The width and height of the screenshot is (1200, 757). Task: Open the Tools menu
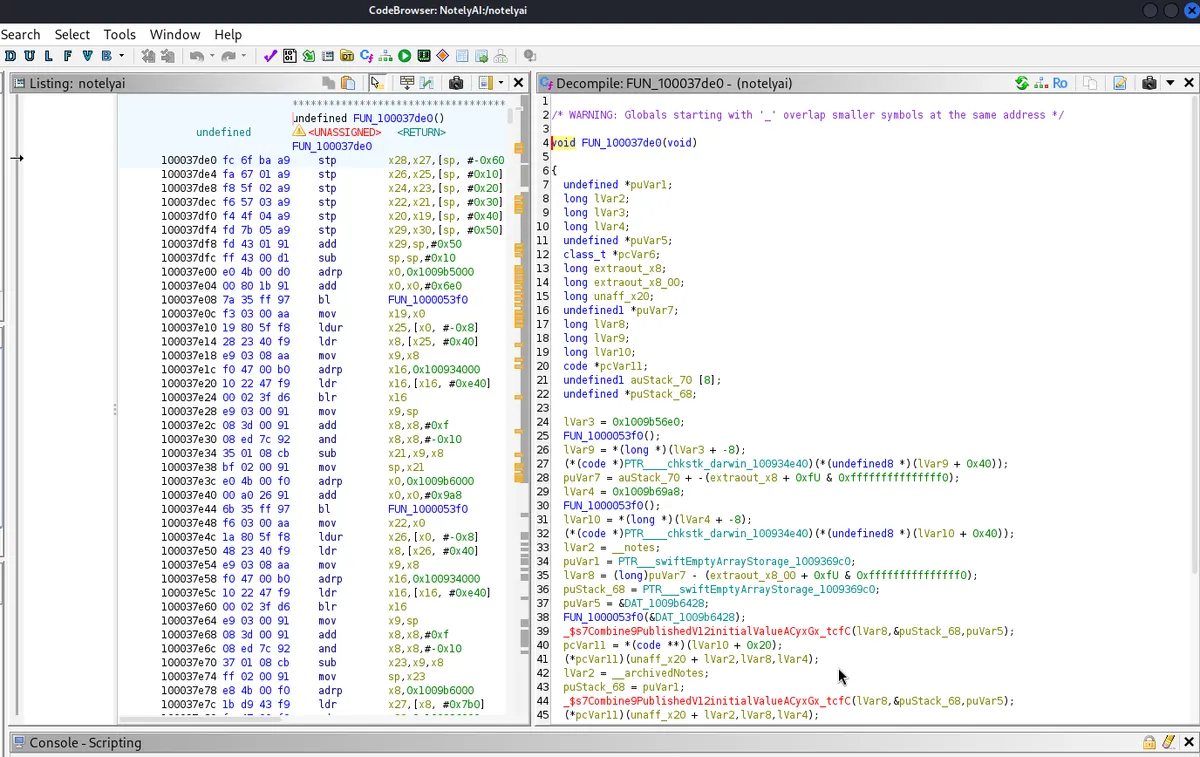click(120, 34)
